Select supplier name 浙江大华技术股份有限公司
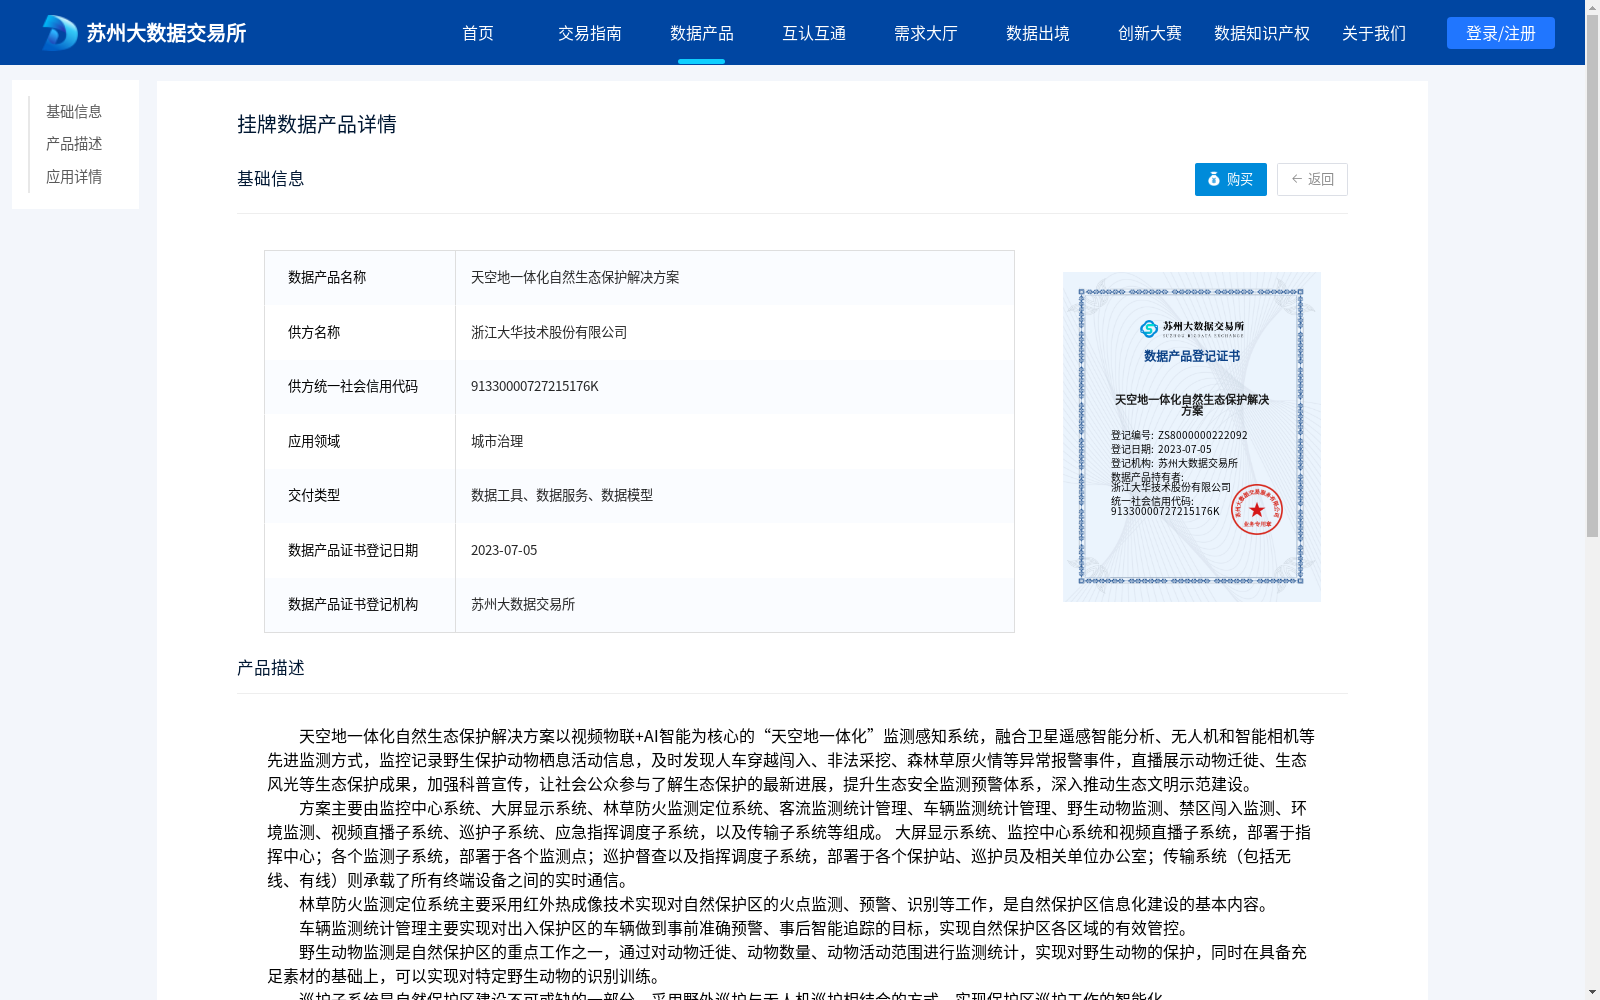 pos(549,332)
